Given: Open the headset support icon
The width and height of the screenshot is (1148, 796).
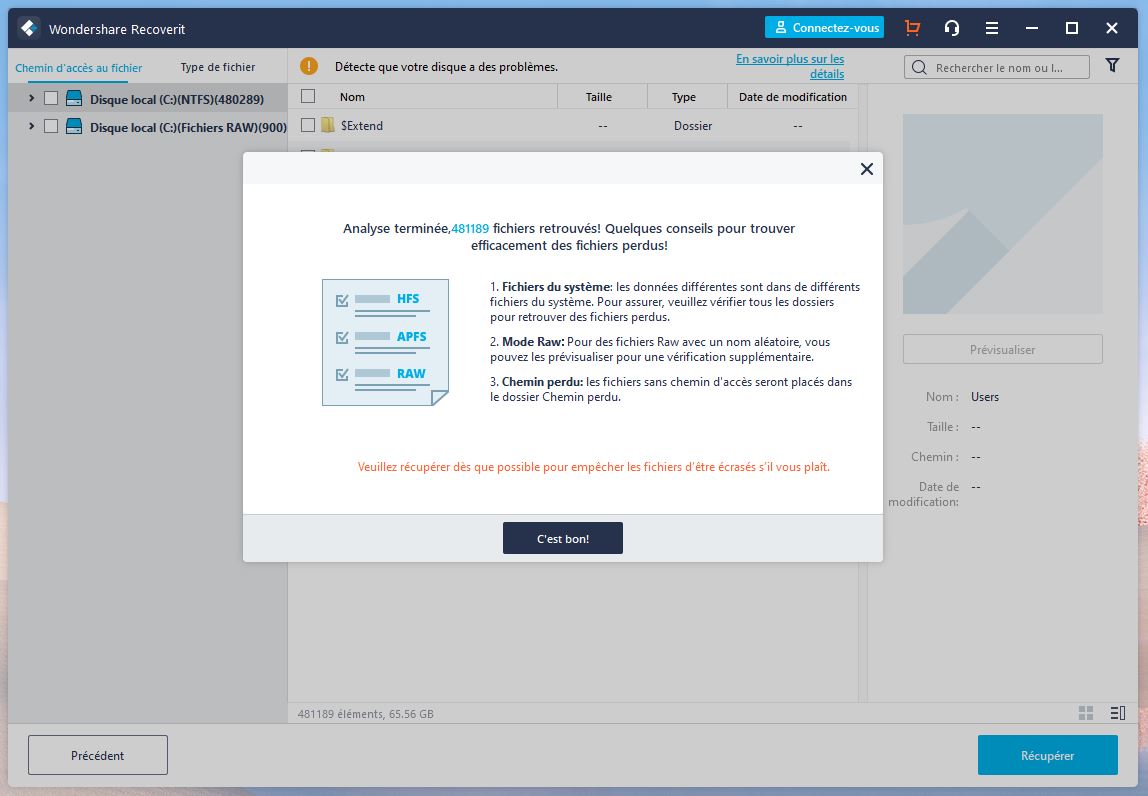Looking at the screenshot, I should click(952, 28).
